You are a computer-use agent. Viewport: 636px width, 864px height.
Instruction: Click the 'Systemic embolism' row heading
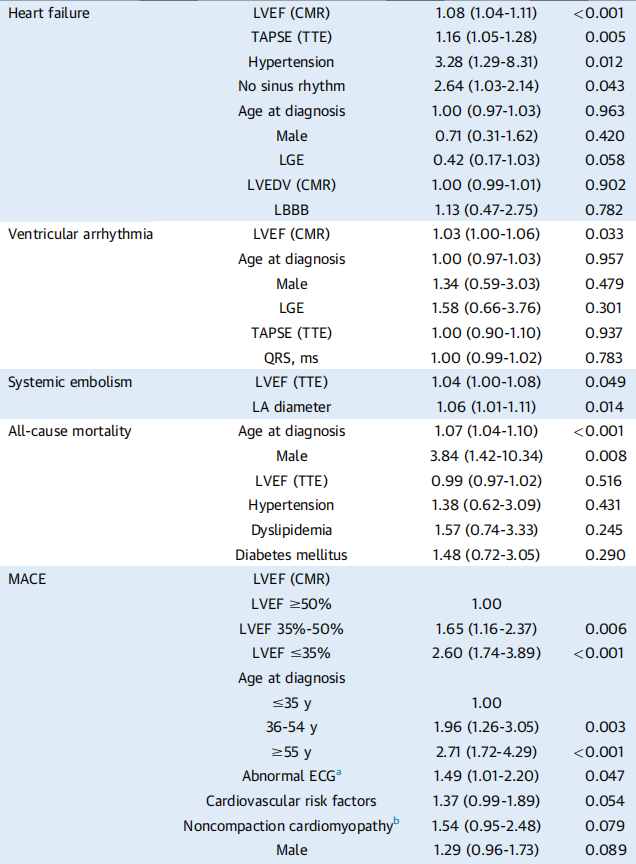pyautogui.click(x=70, y=382)
